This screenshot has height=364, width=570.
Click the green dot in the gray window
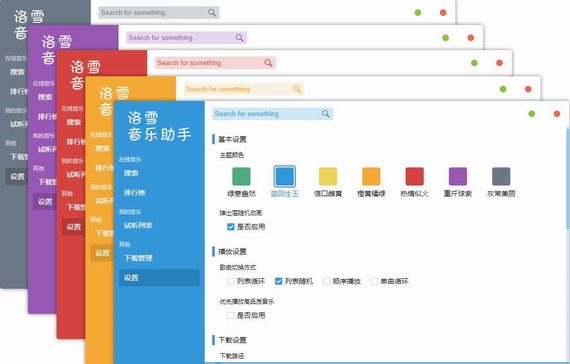point(418,13)
